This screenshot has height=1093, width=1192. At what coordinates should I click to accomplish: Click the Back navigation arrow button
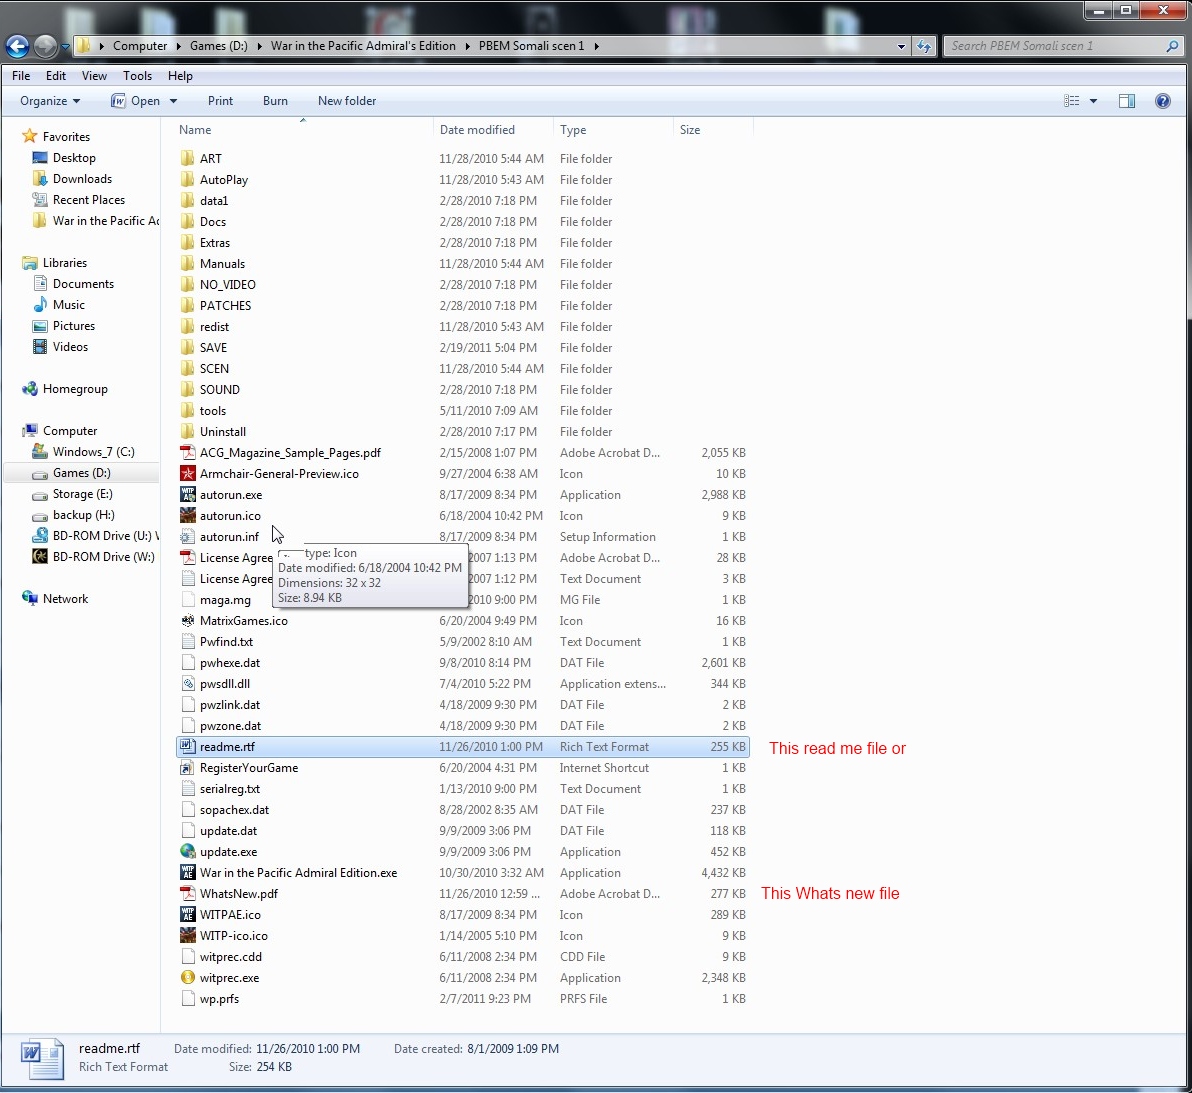(x=17, y=46)
